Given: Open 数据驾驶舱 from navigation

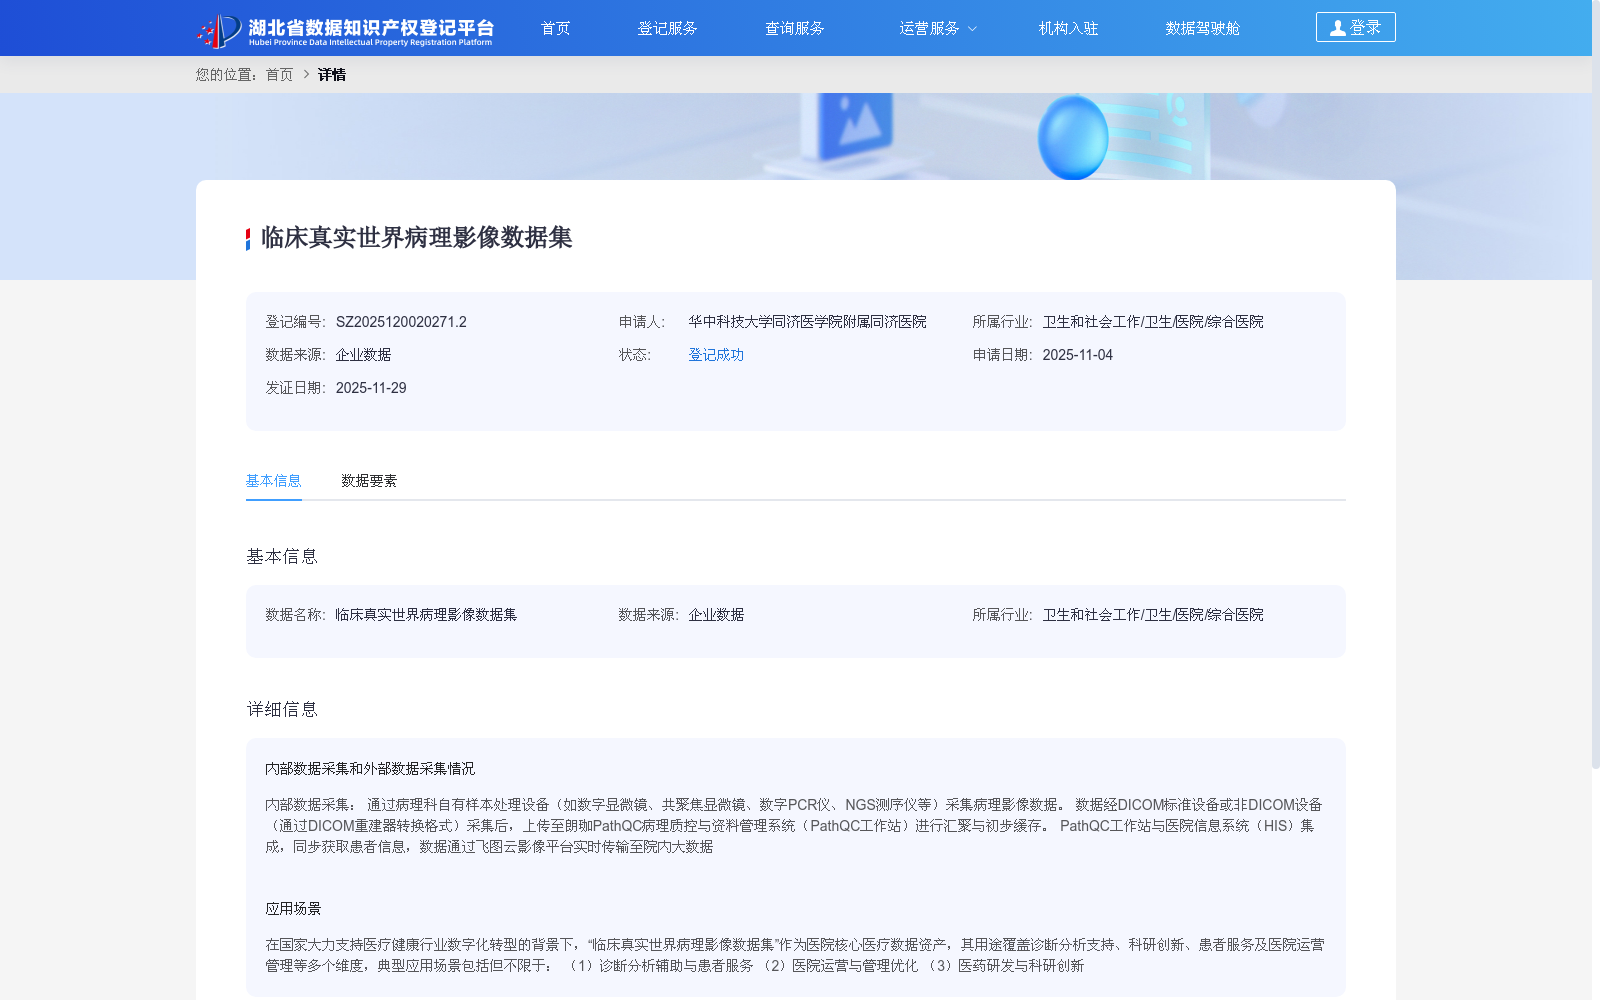Looking at the screenshot, I should coord(1202,28).
